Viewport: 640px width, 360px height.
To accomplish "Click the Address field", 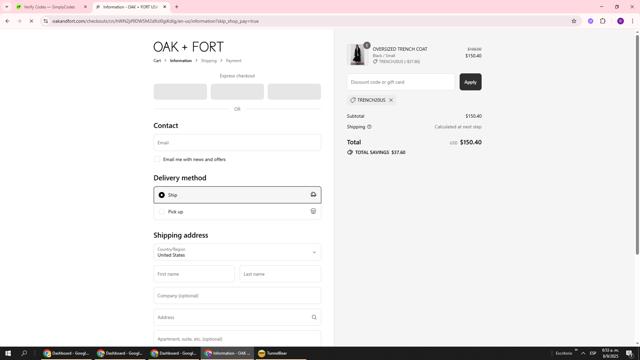I will click(237, 317).
